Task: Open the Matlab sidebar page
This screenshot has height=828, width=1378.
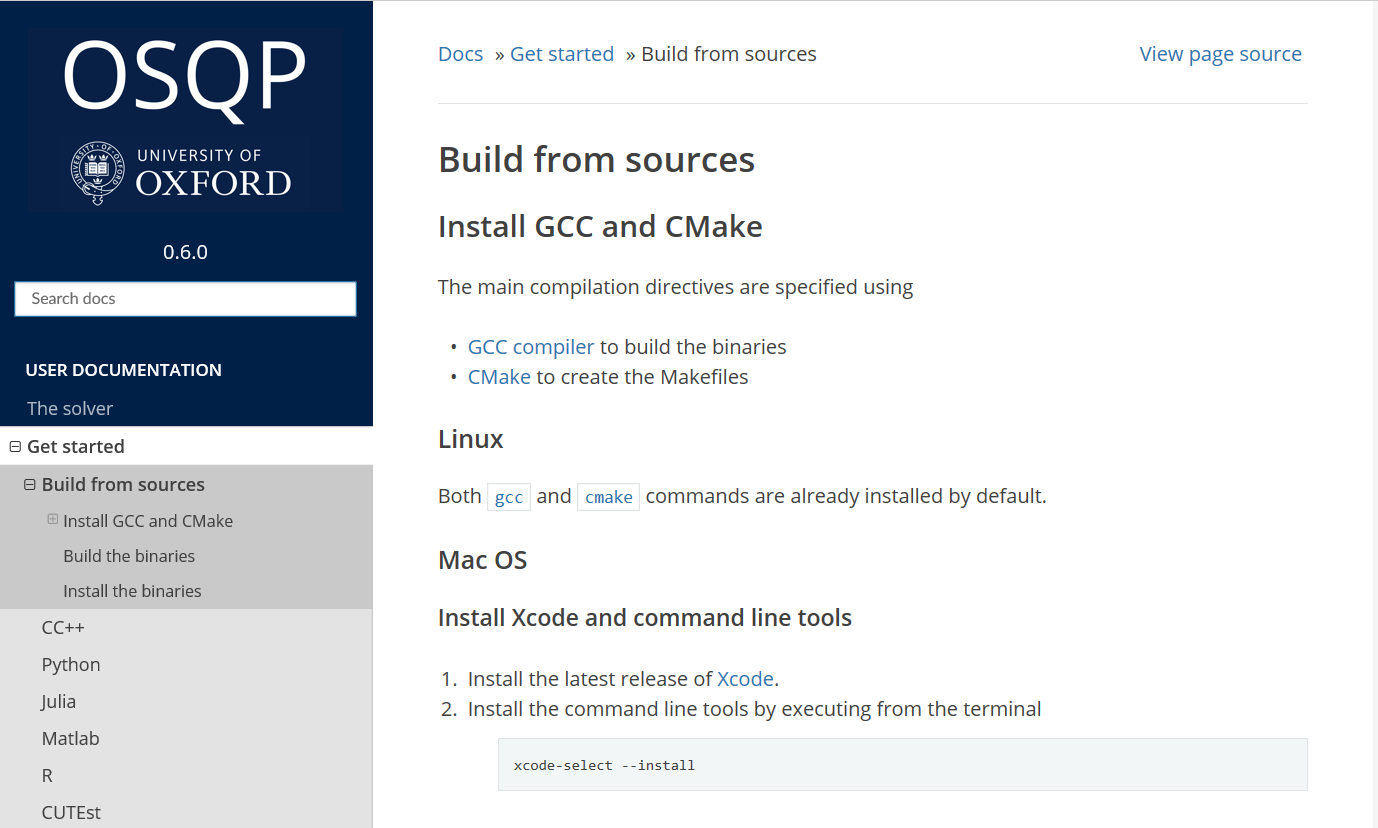Action: coord(71,739)
